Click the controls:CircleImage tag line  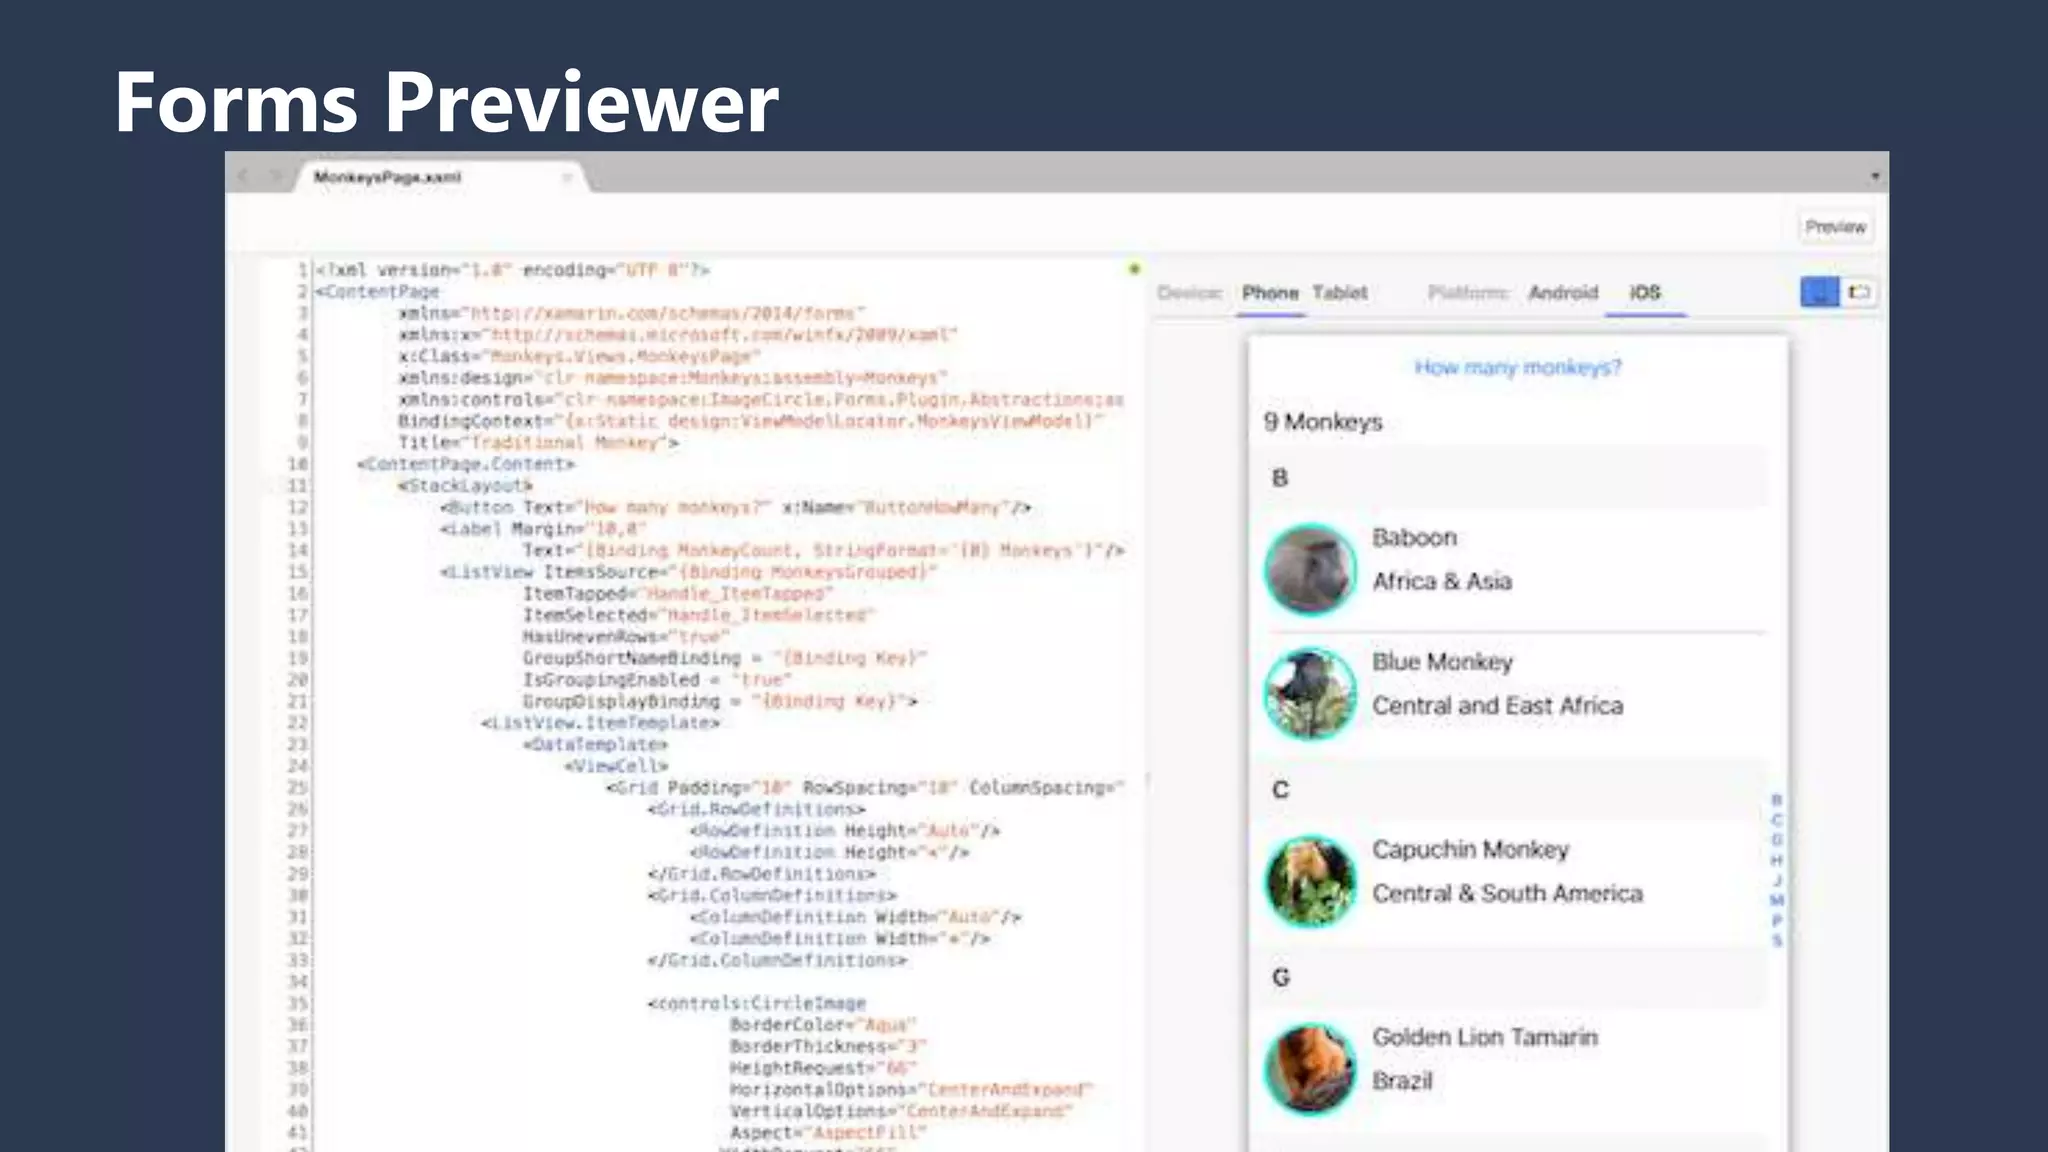coord(757,1003)
